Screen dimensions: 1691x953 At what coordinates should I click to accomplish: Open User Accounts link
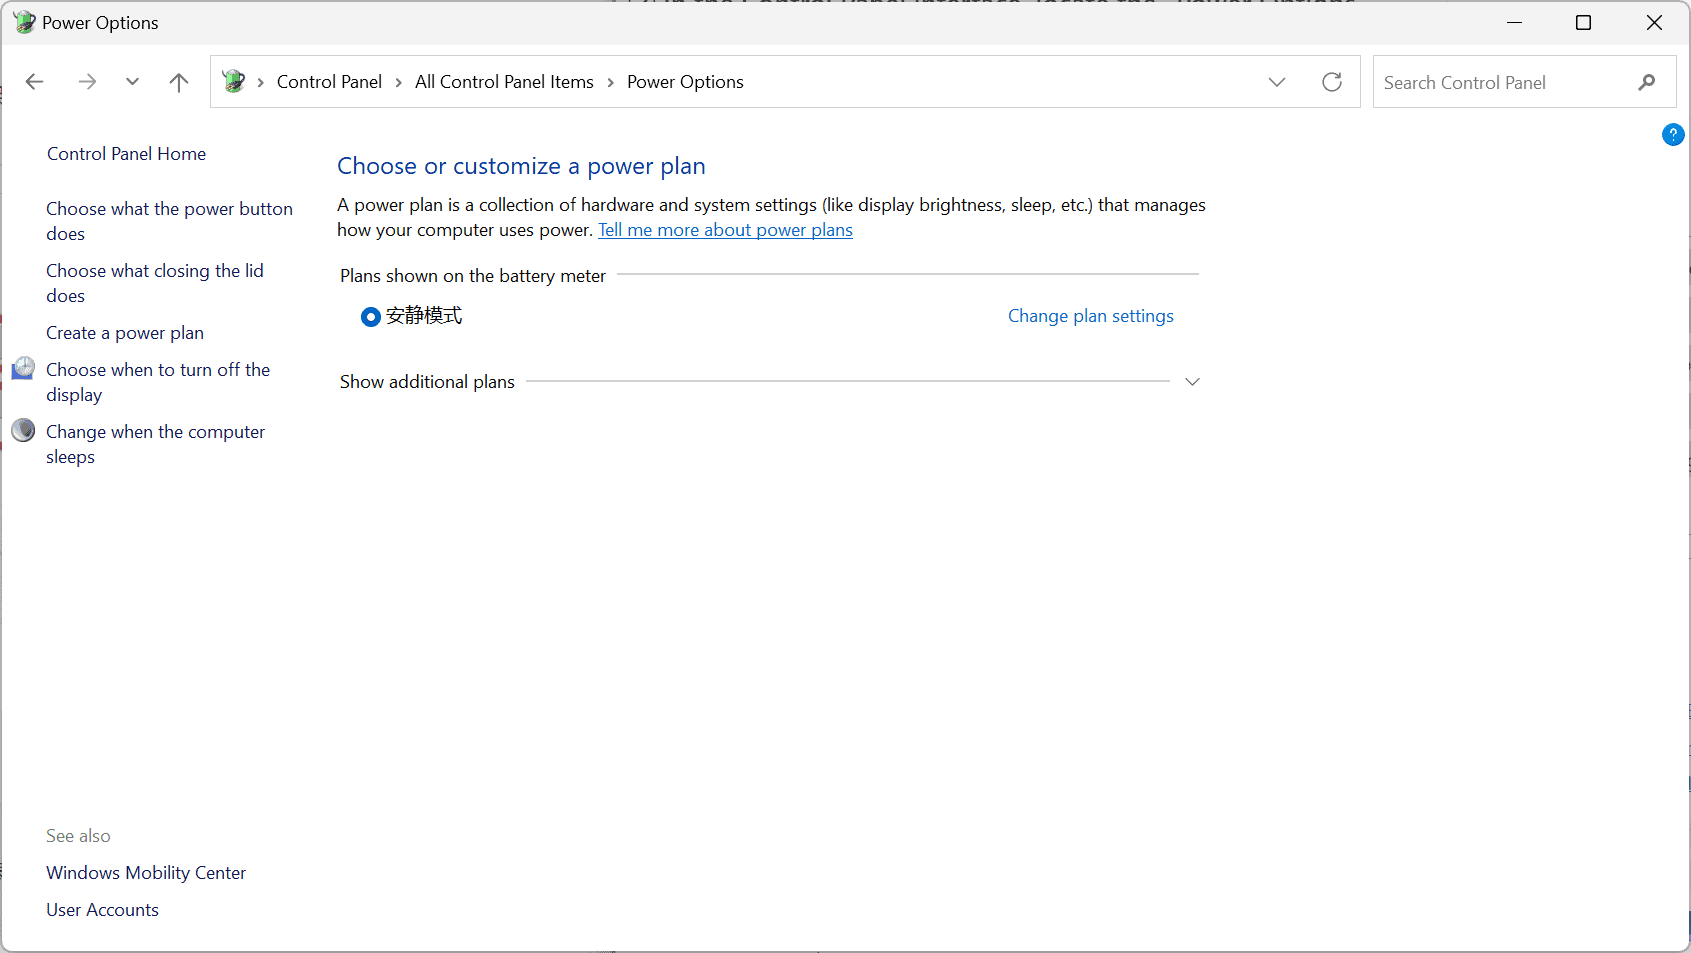[102, 910]
